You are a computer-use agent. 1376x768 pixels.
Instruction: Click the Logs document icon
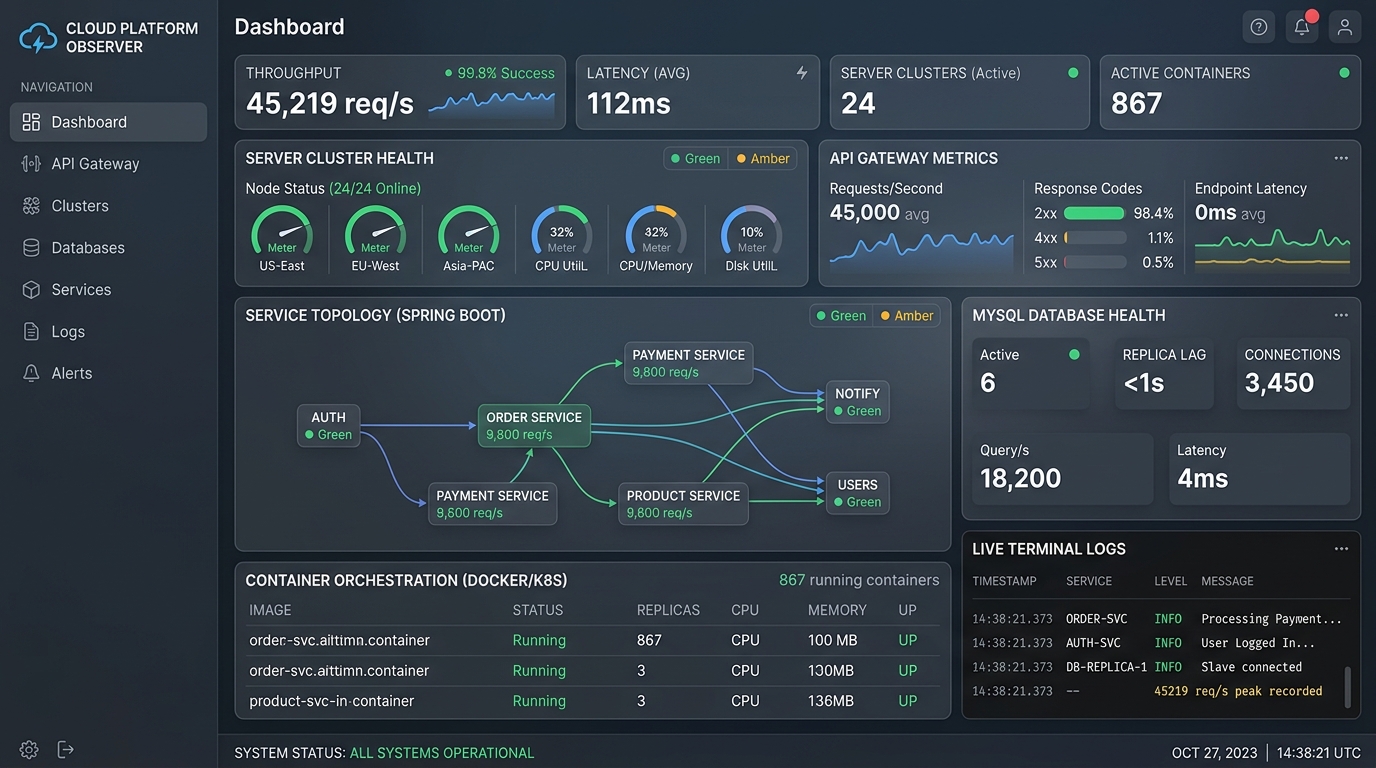click(x=31, y=332)
